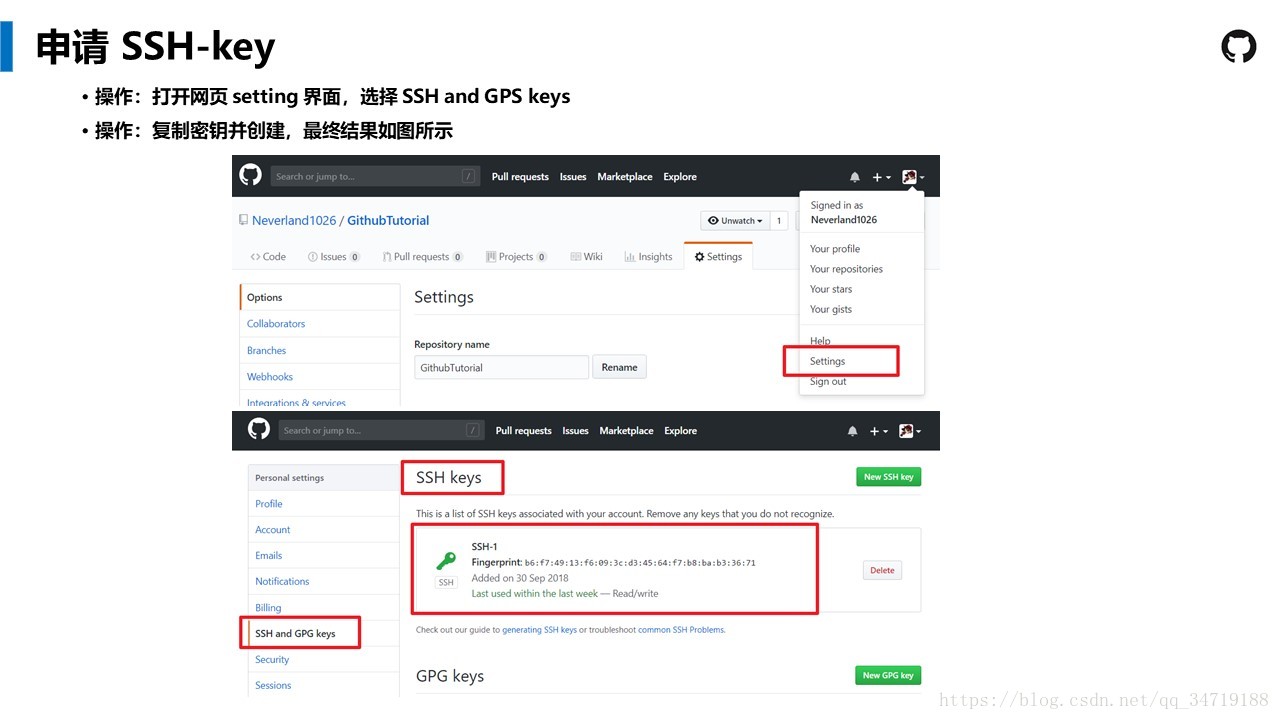The height and width of the screenshot is (720, 1280).
Task: Switch to the repository Issues 0 tab
Action: [x=334, y=257]
